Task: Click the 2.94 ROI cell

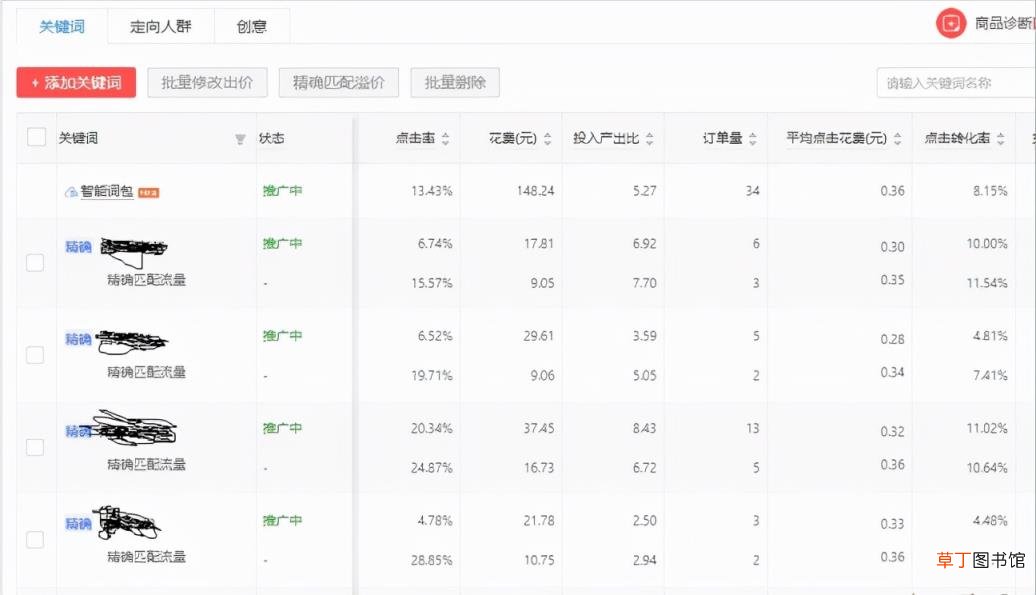Action: click(x=644, y=561)
